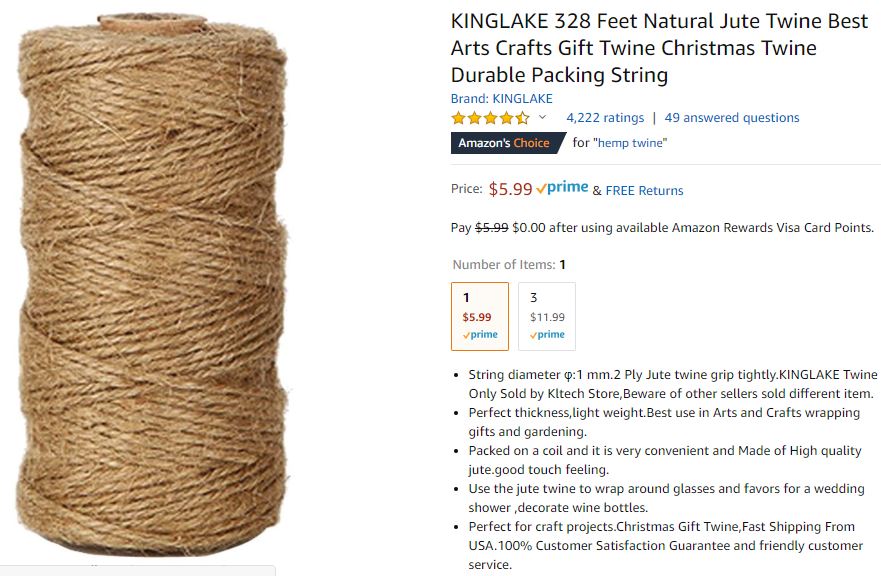The image size is (881, 576).
Task: Select the 1 item $5.99 option
Action: [480, 316]
